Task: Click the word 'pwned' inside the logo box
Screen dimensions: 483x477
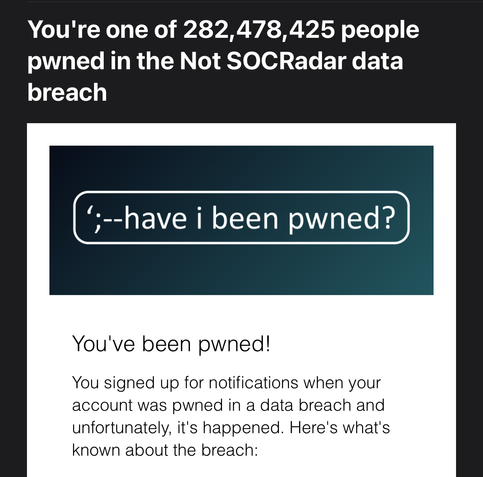Action: pos(333,220)
